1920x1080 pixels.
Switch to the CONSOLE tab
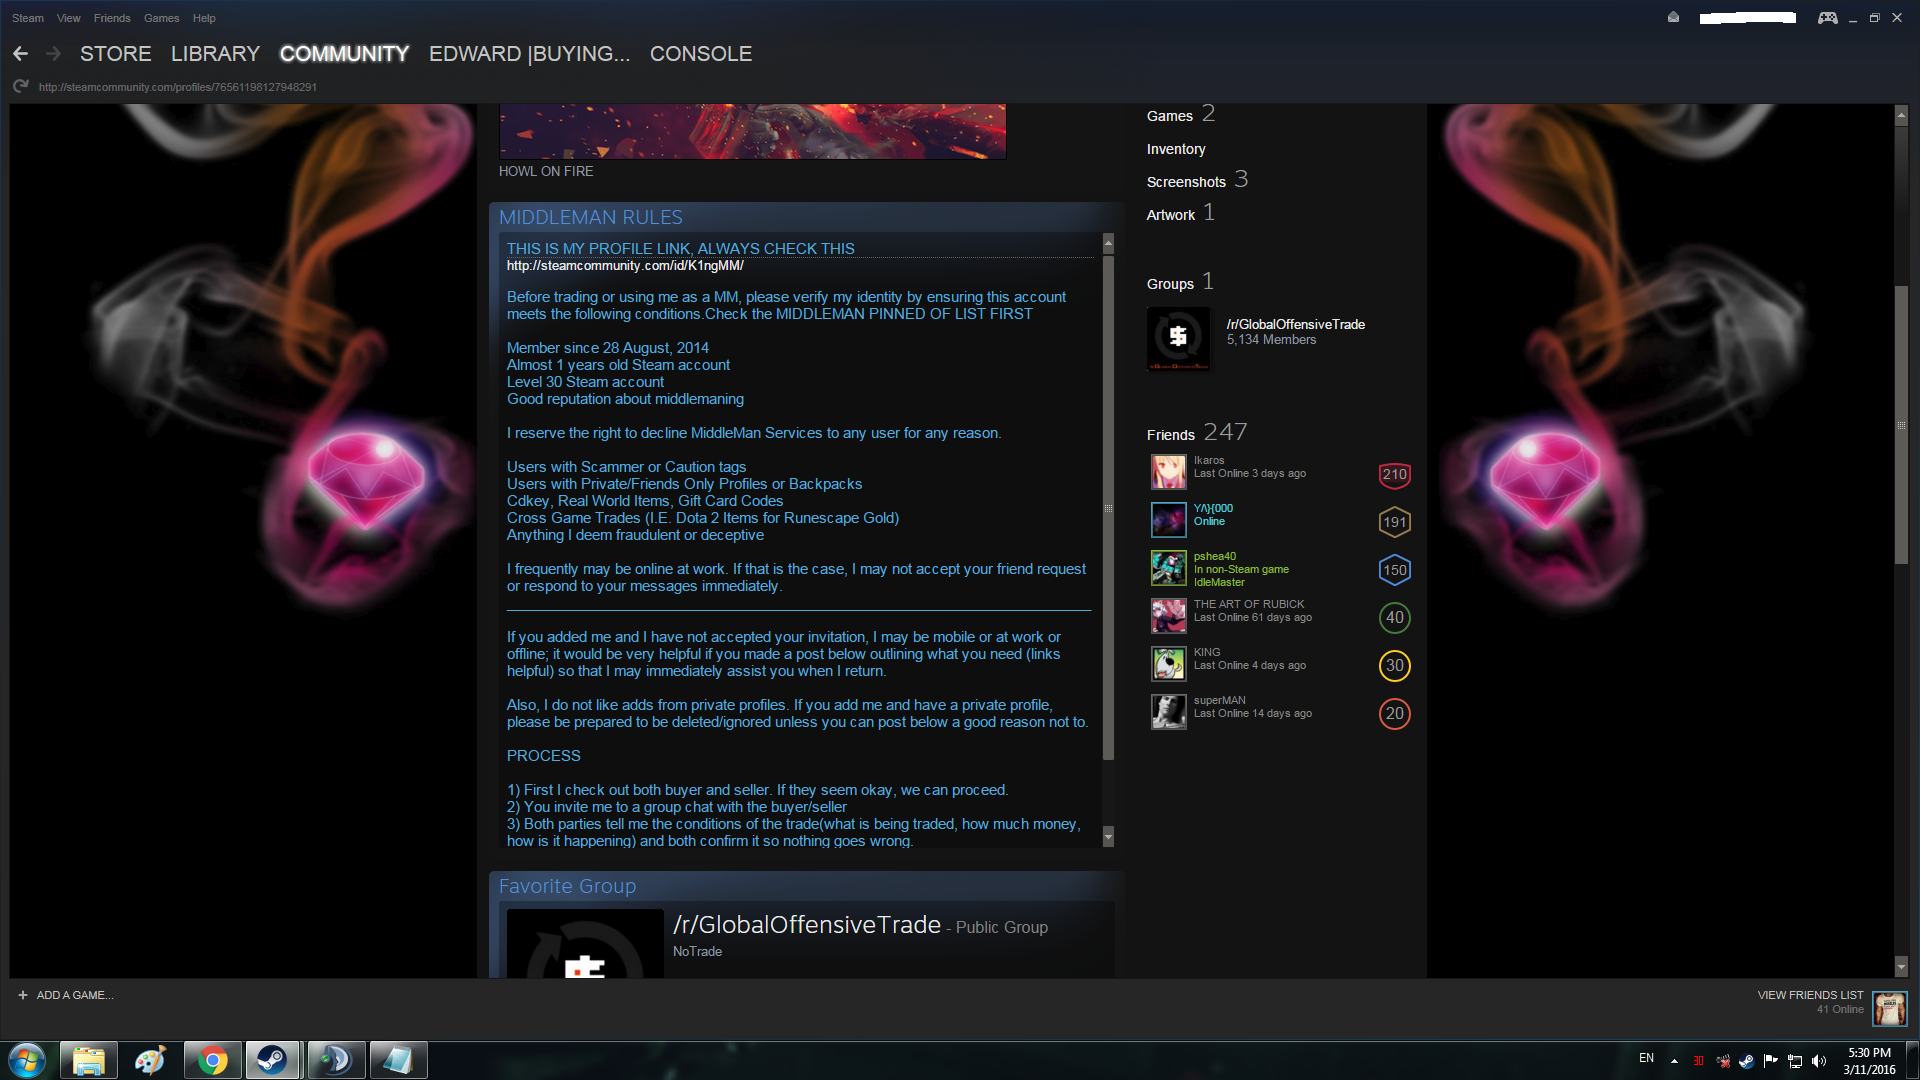(700, 54)
